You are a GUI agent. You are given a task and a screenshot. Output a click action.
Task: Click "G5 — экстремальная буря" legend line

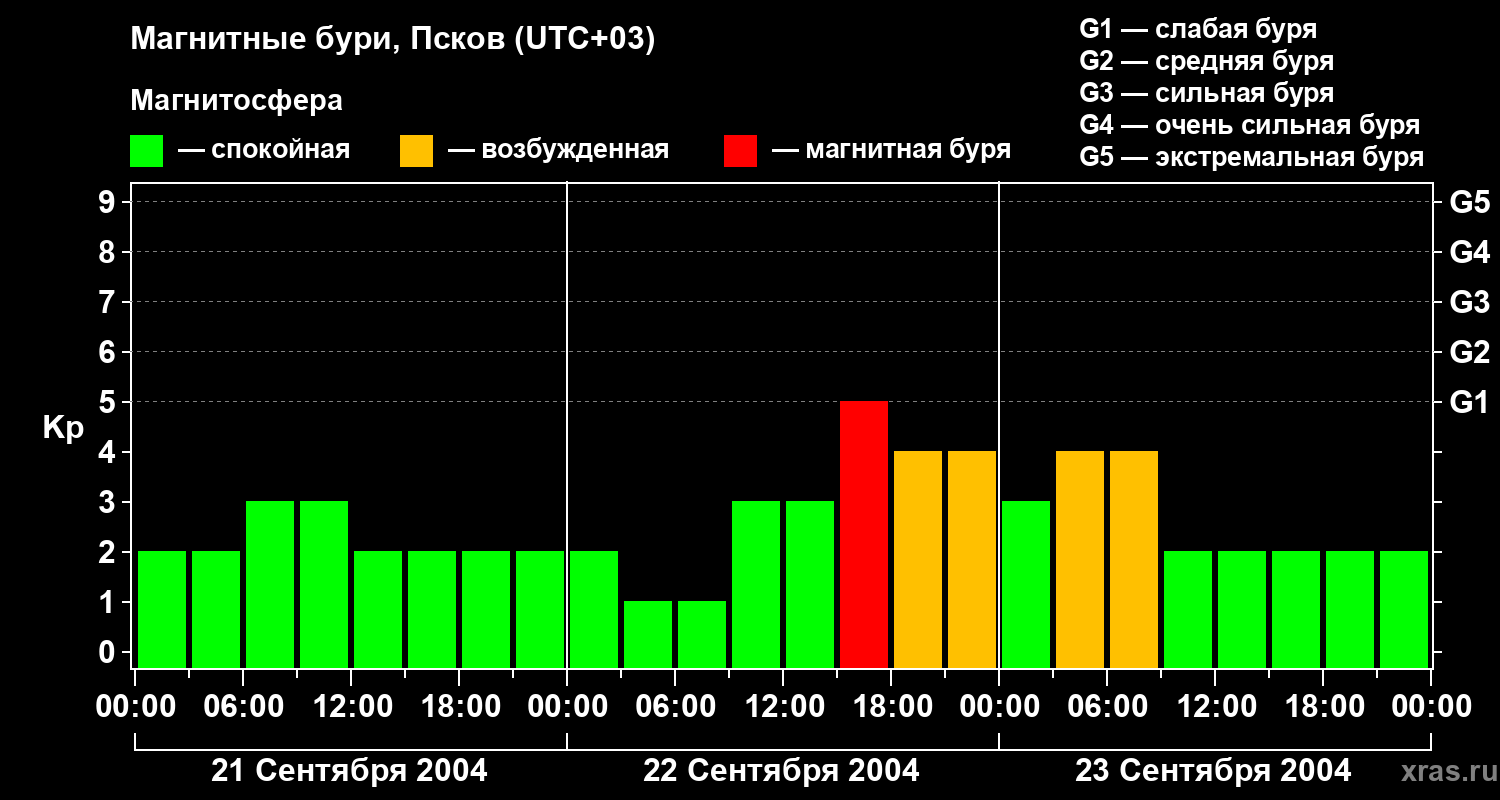[1252, 157]
